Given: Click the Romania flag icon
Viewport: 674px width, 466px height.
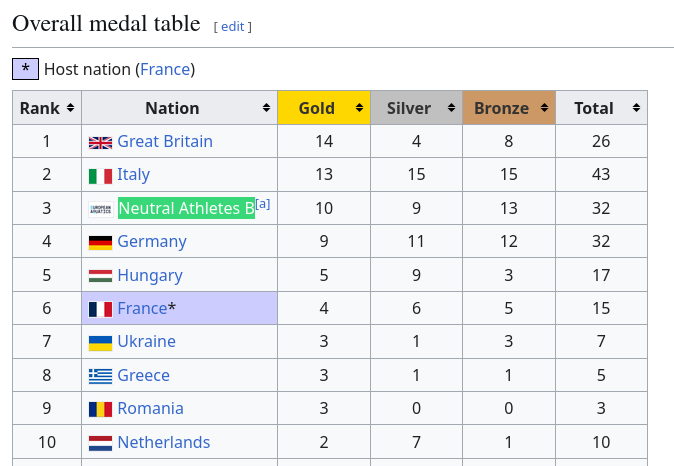Looking at the screenshot, I should pyautogui.click(x=100, y=409).
